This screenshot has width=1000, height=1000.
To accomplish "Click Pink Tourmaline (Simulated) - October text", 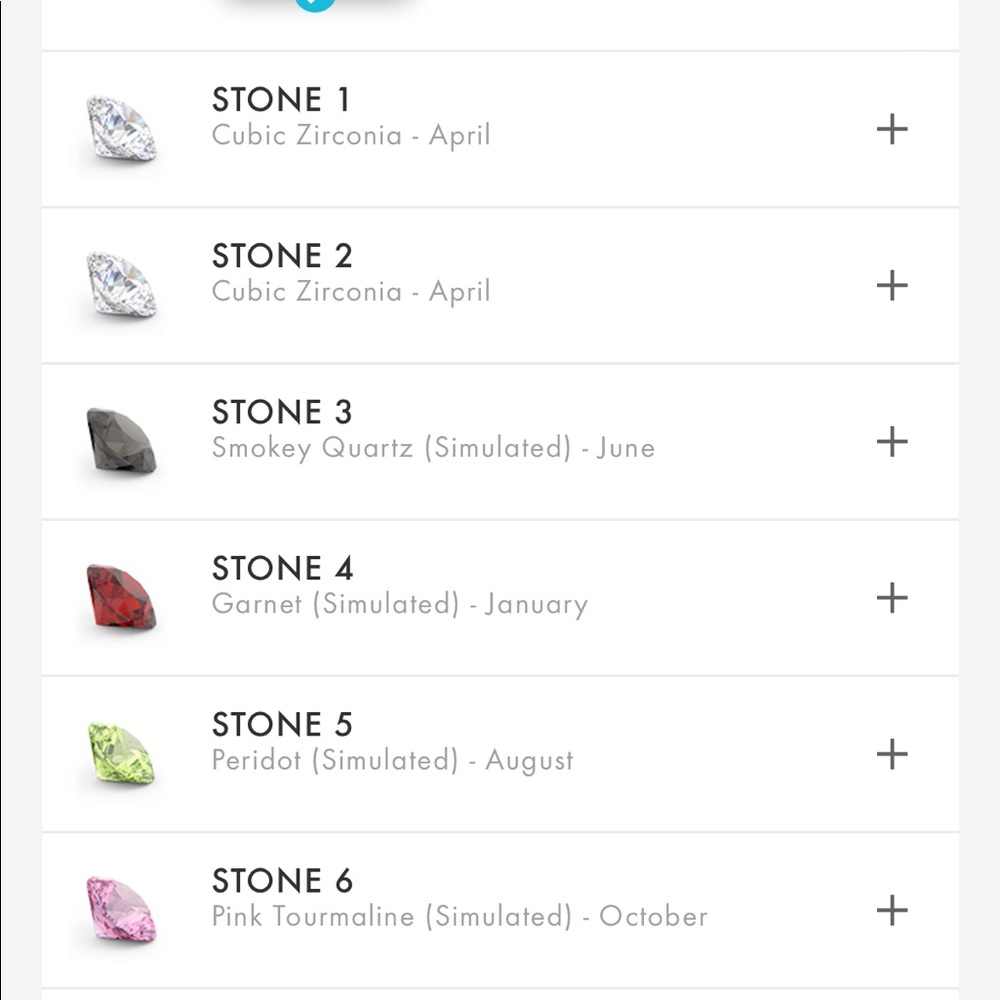I will point(460,916).
